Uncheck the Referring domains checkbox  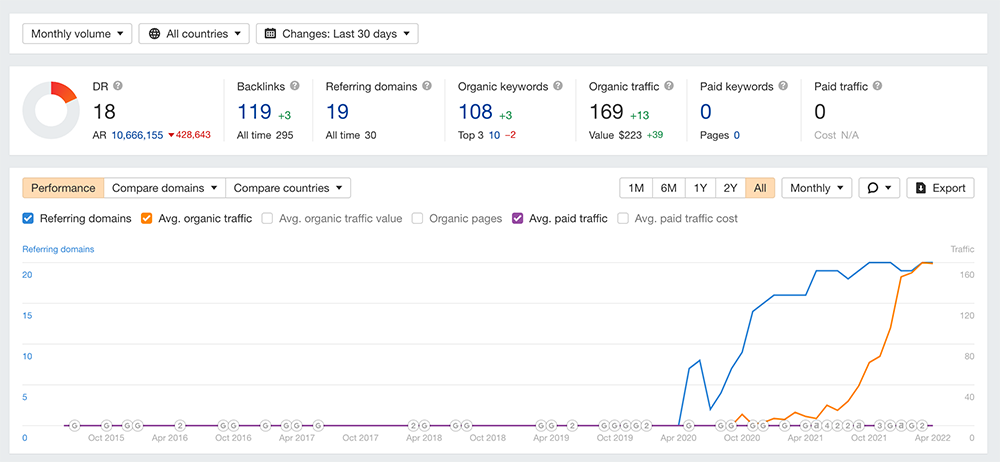29,218
